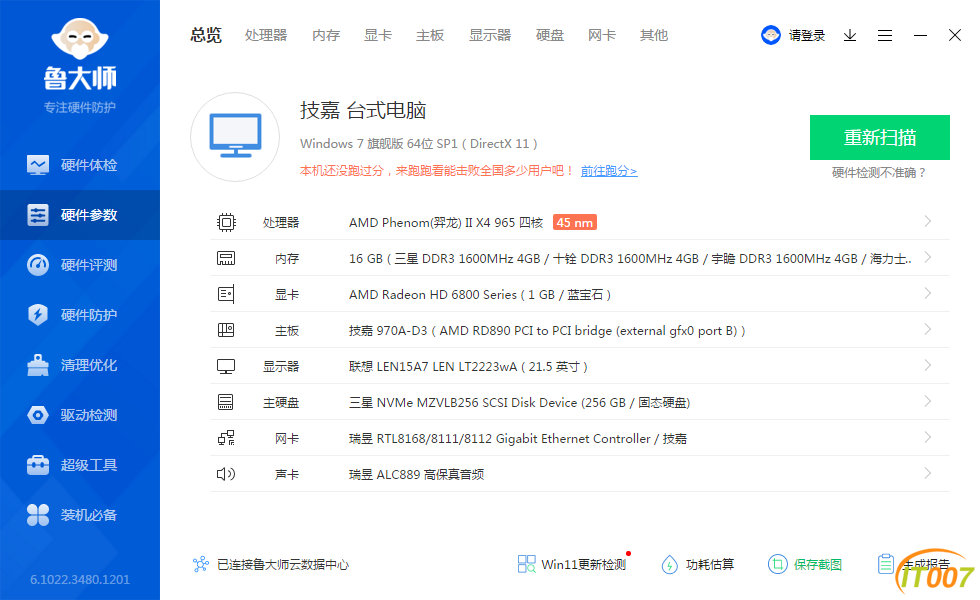Switch to the 总览 tab
This screenshot has width=980, height=600.
(206, 35)
